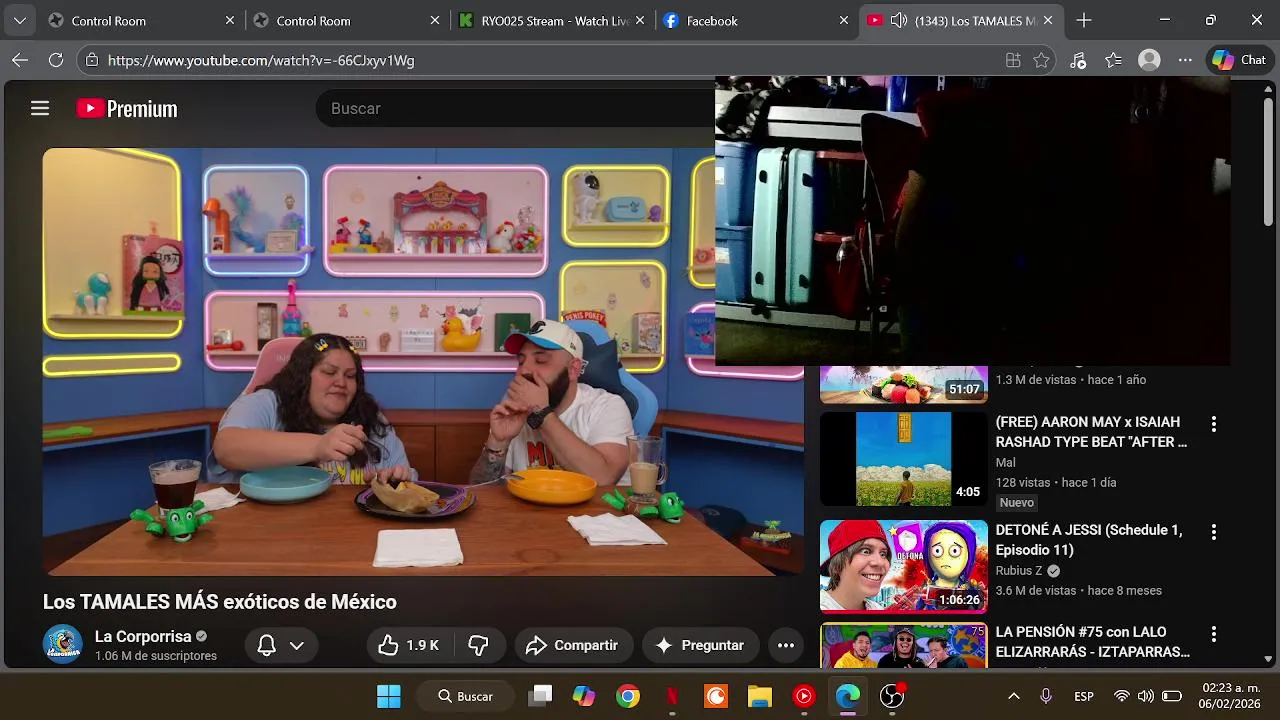Open options for LA PENSIÓN #75 video

click(x=1214, y=634)
